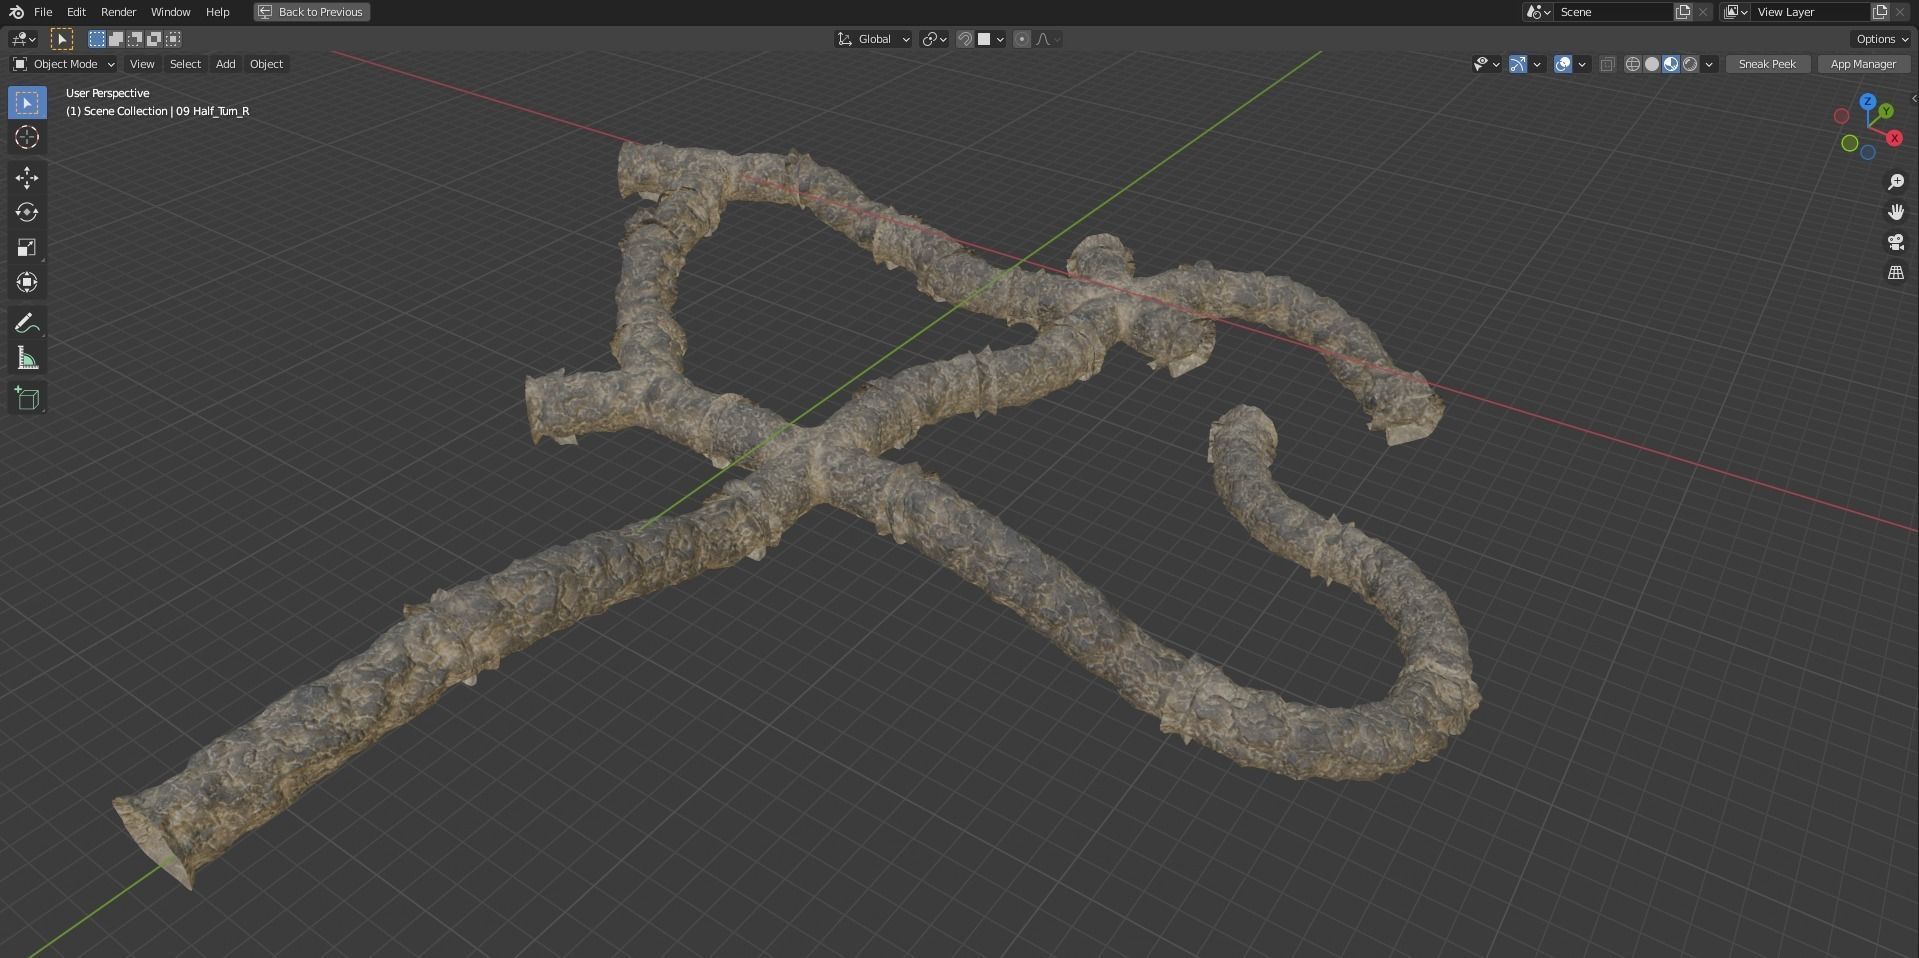The image size is (1919, 958).
Task: Choose Invert Selection mode icon
Action: [x=154, y=39]
